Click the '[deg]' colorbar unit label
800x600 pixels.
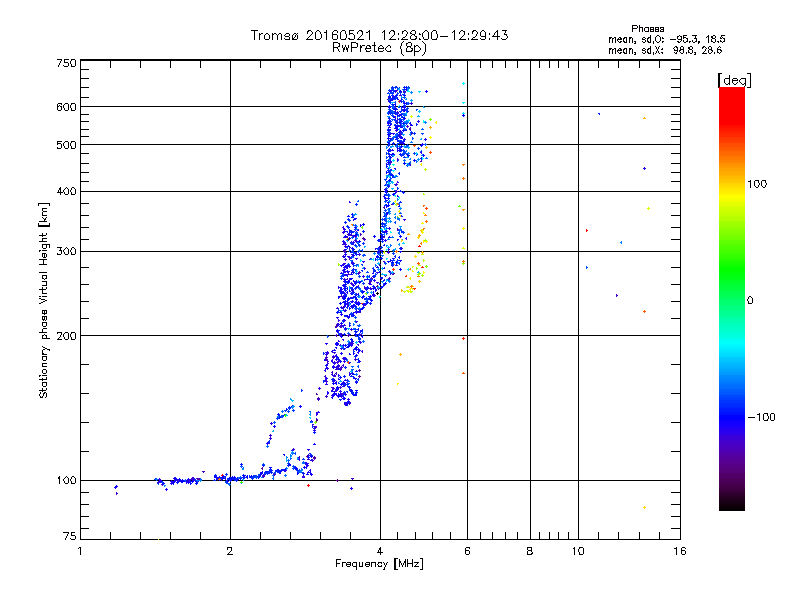[x=734, y=80]
